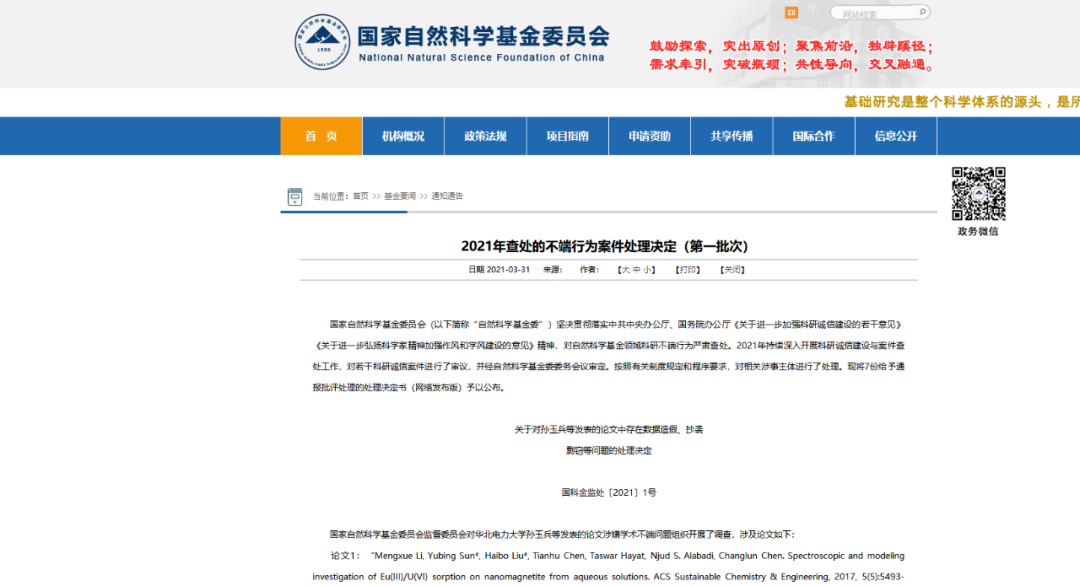Click the search magnifier icon
The image size is (1080, 586).
[922, 13]
